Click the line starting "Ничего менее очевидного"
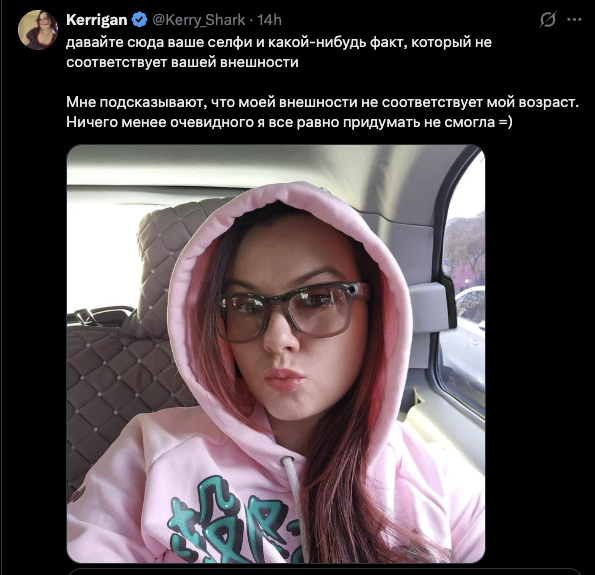 289,122
